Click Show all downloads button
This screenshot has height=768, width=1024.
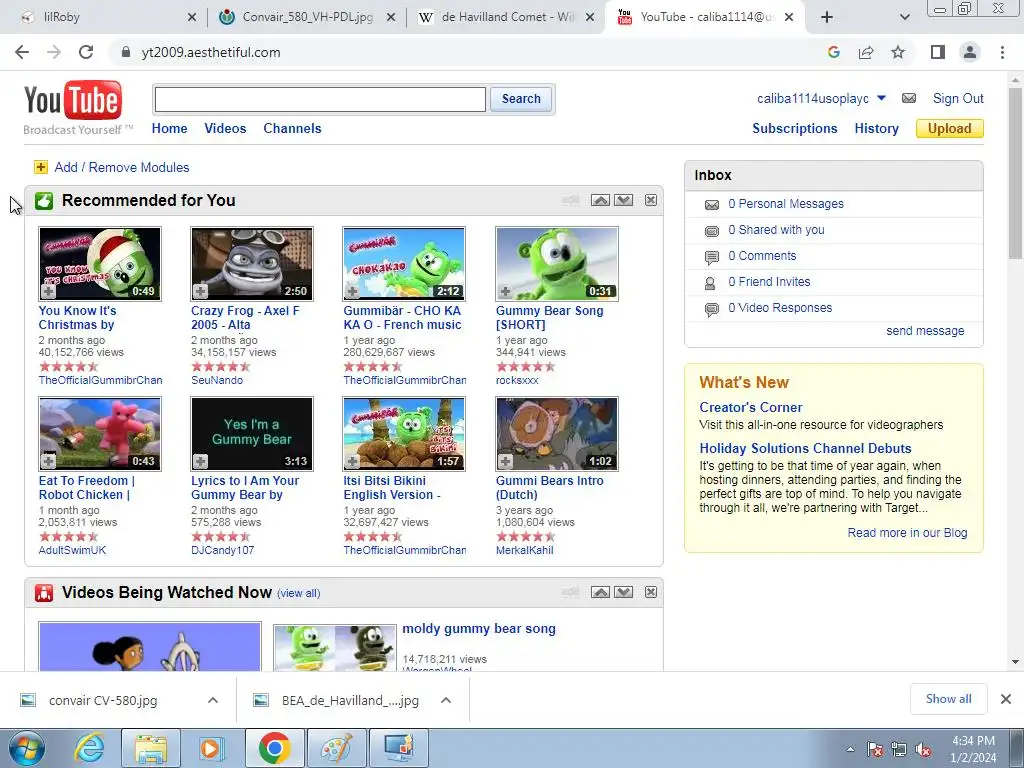948,699
